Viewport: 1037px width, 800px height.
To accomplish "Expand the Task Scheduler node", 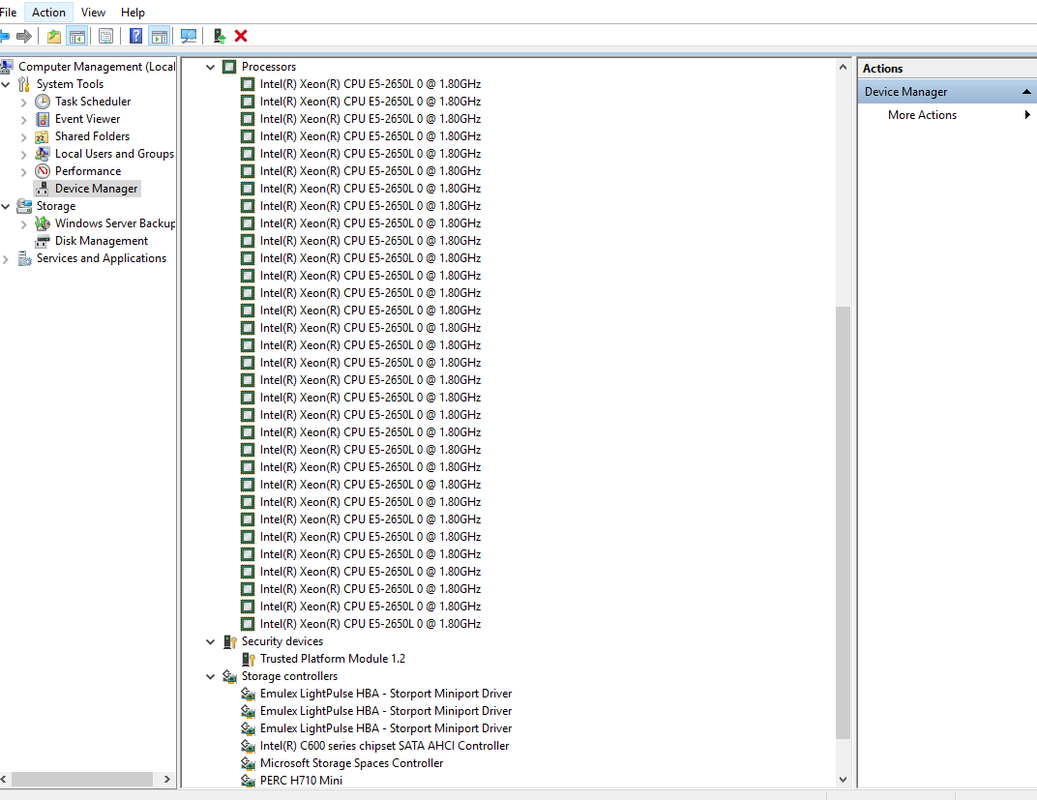I will (x=24, y=102).
